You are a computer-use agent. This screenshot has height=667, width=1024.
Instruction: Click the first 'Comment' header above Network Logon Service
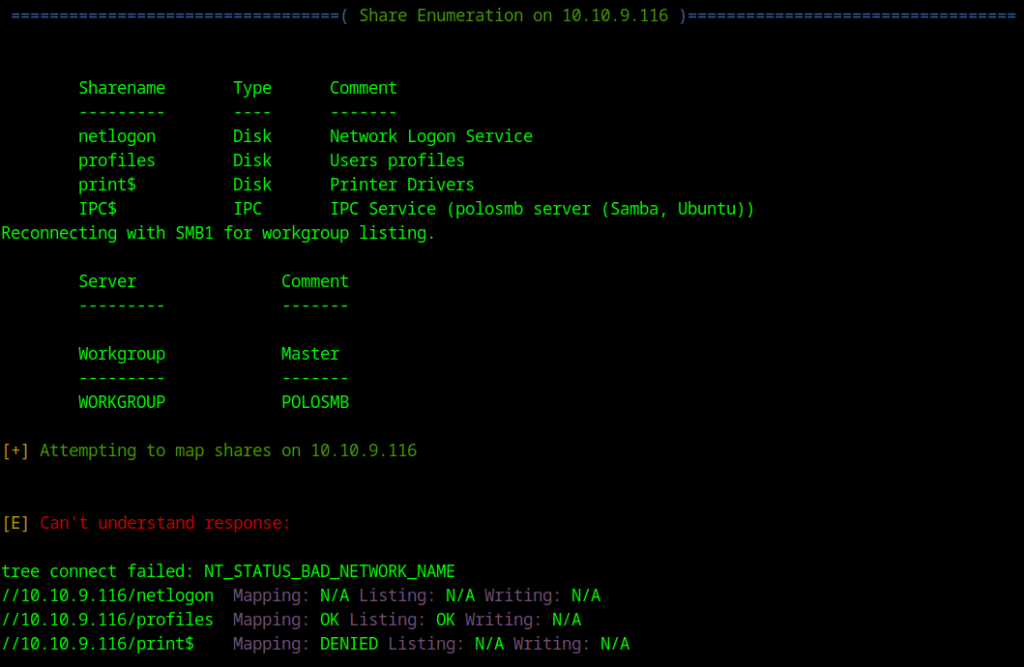[x=363, y=88]
